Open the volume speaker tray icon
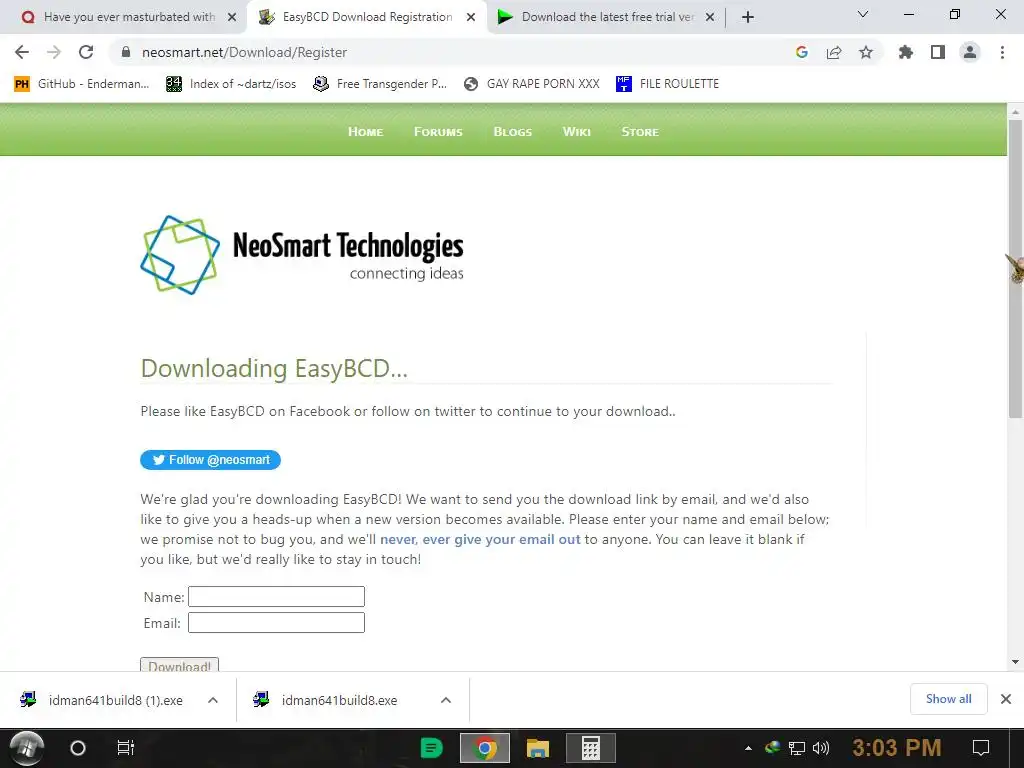Viewport: 1024px width, 768px height. pyautogui.click(x=820, y=748)
